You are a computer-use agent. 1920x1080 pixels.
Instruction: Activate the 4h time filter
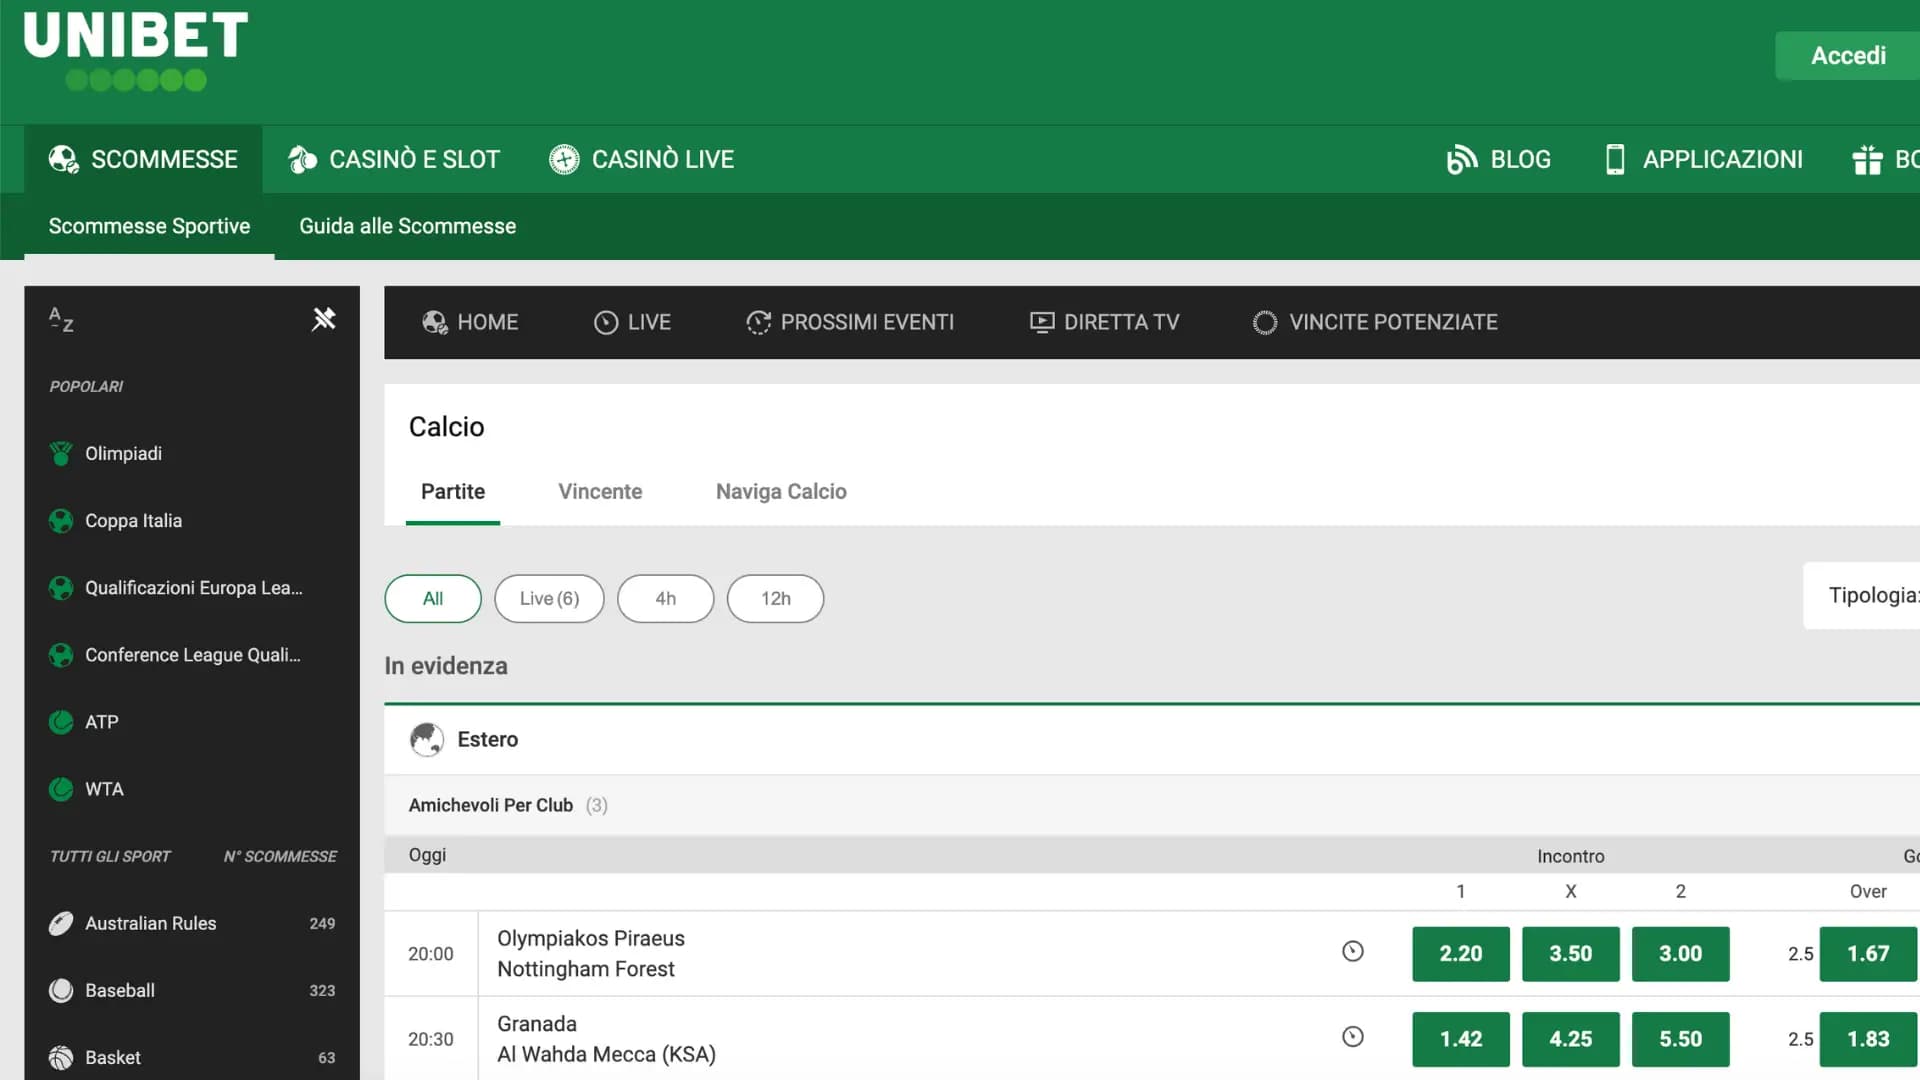[x=665, y=598]
